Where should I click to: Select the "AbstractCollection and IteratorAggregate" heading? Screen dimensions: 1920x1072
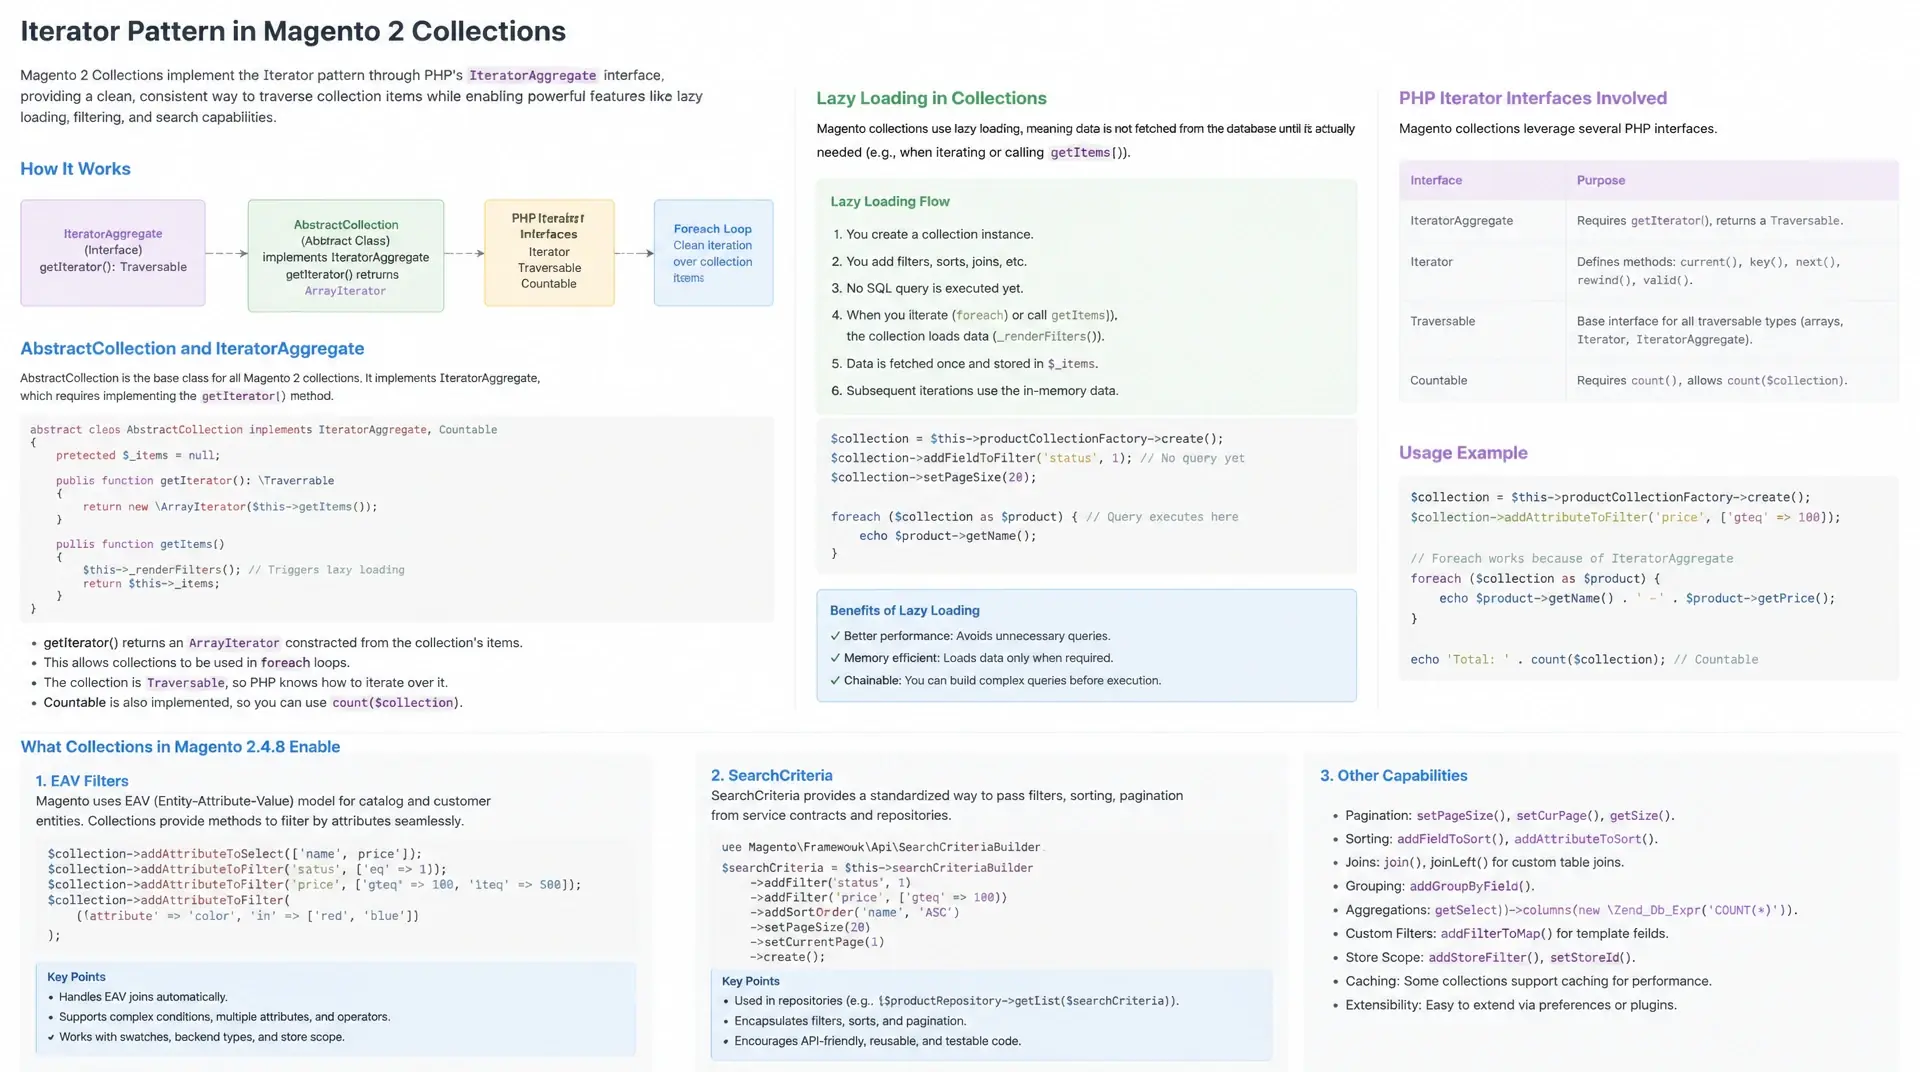tap(192, 348)
